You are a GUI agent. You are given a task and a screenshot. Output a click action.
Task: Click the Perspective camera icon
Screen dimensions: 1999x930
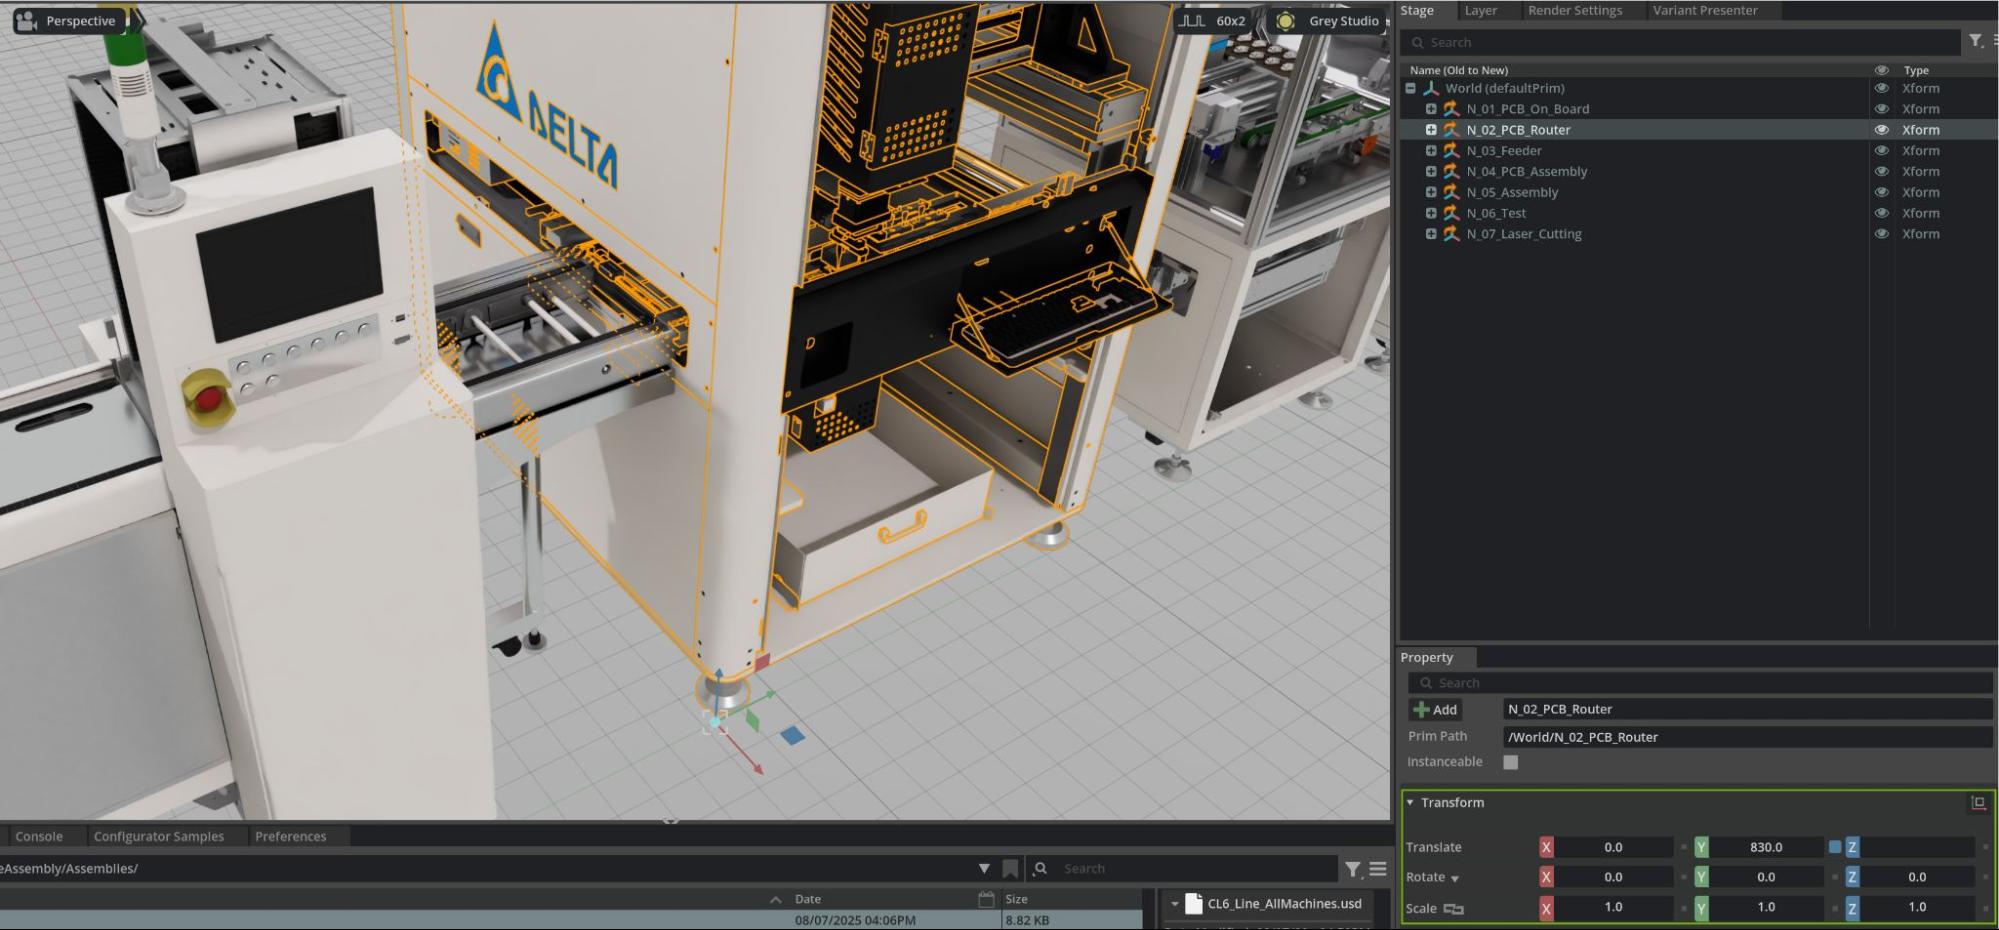[x=27, y=21]
